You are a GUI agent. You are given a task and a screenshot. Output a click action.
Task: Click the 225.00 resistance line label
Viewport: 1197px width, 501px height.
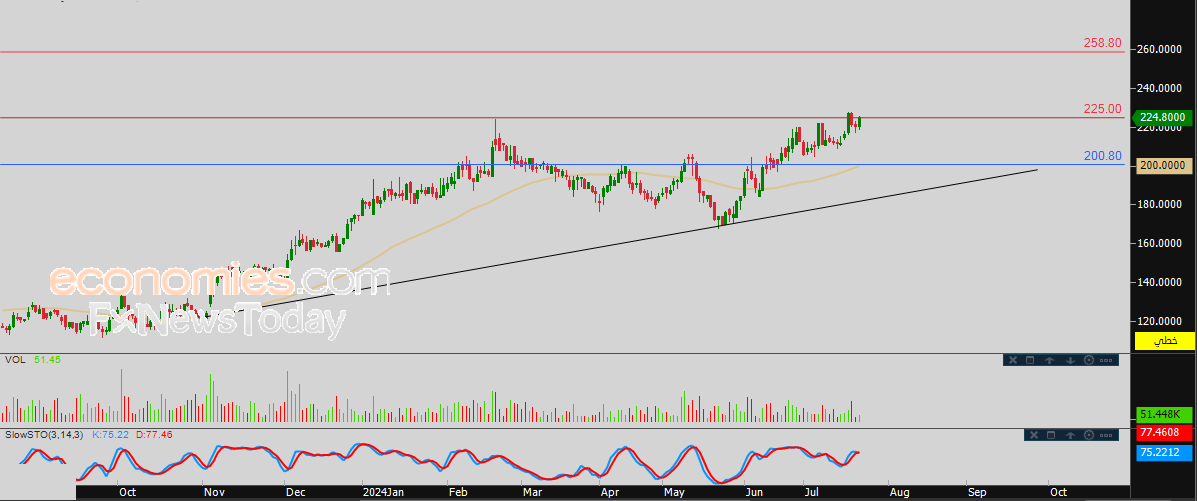(x=1102, y=109)
